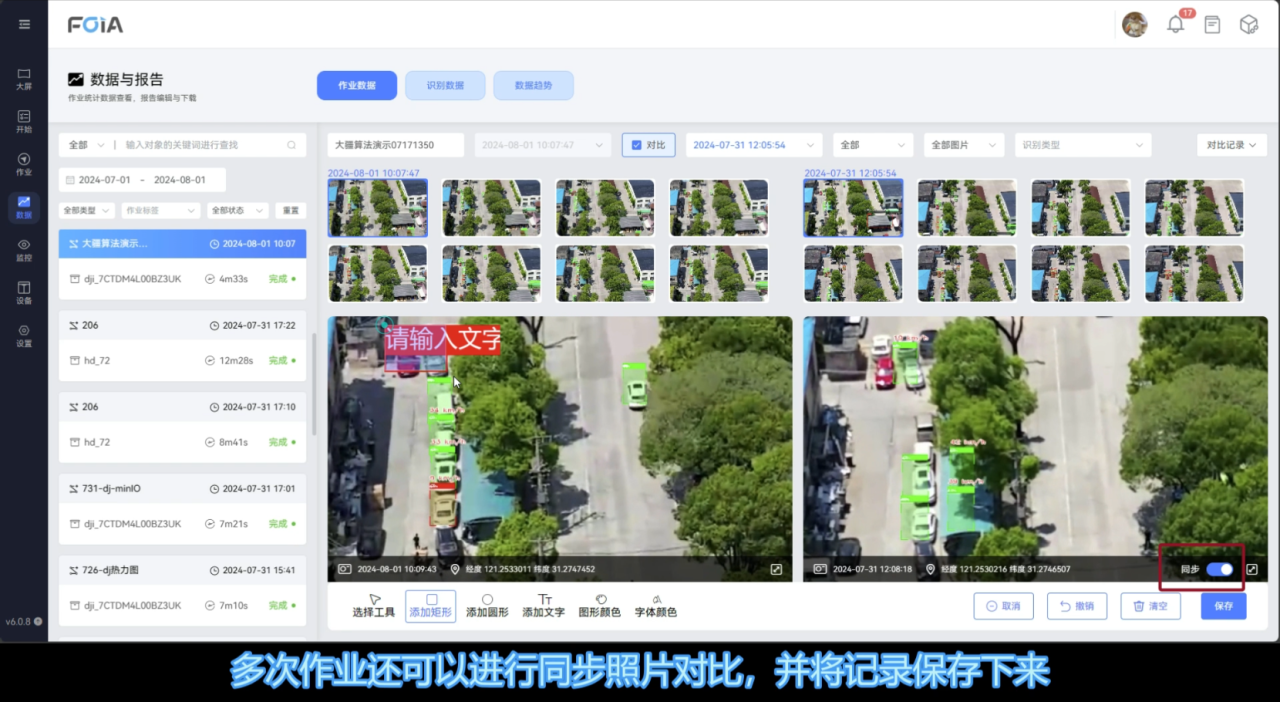Click the hamburger menu icon at top-left
Image resolution: width=1280 pixels, height=702 pixels.
tap(24, 24)
